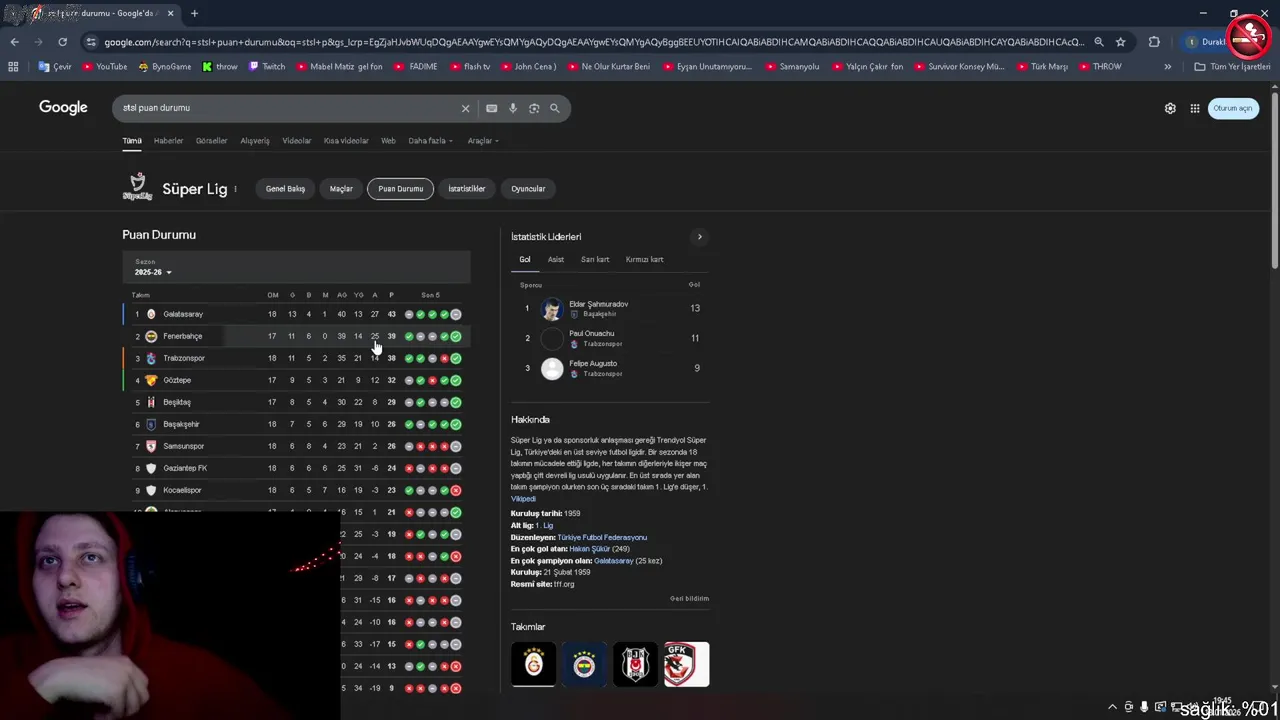This screenshot has width=1280, height=720.
Task: Open the Tüm Yer İşaretleri folder
Action: (1232, 66)
